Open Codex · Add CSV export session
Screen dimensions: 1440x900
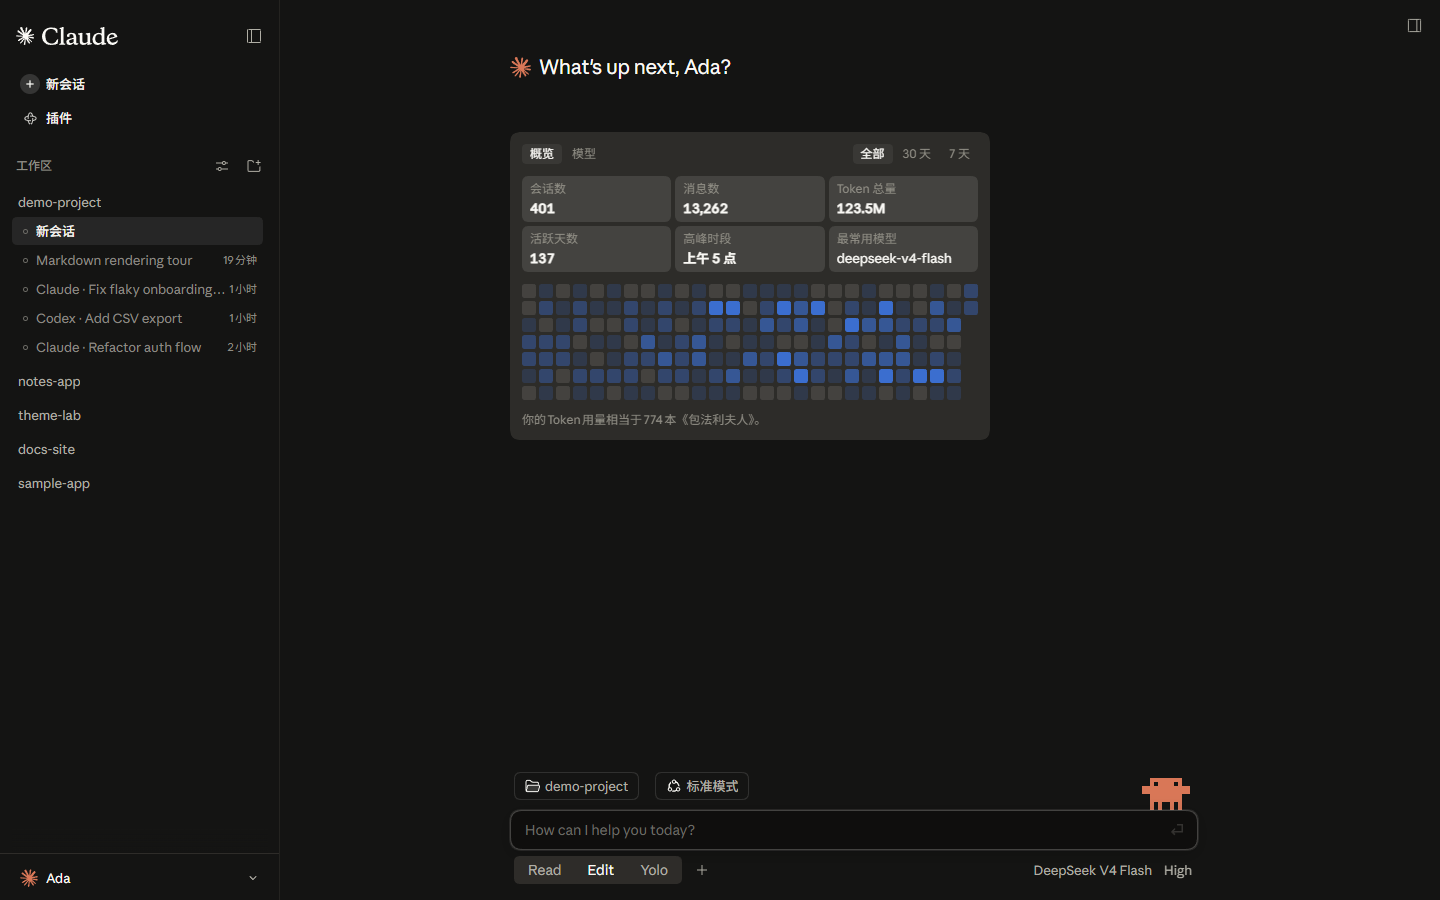click(x=137, y=318)
